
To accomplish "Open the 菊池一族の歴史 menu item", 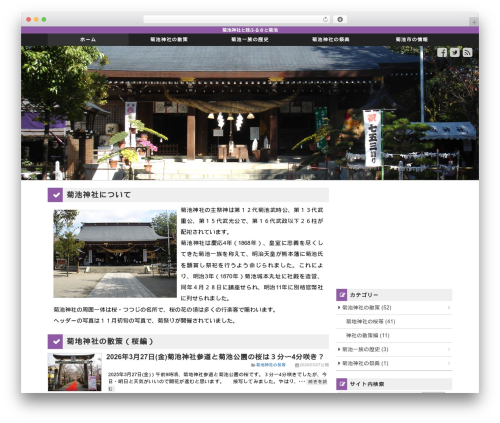I will tap(250, 39).
